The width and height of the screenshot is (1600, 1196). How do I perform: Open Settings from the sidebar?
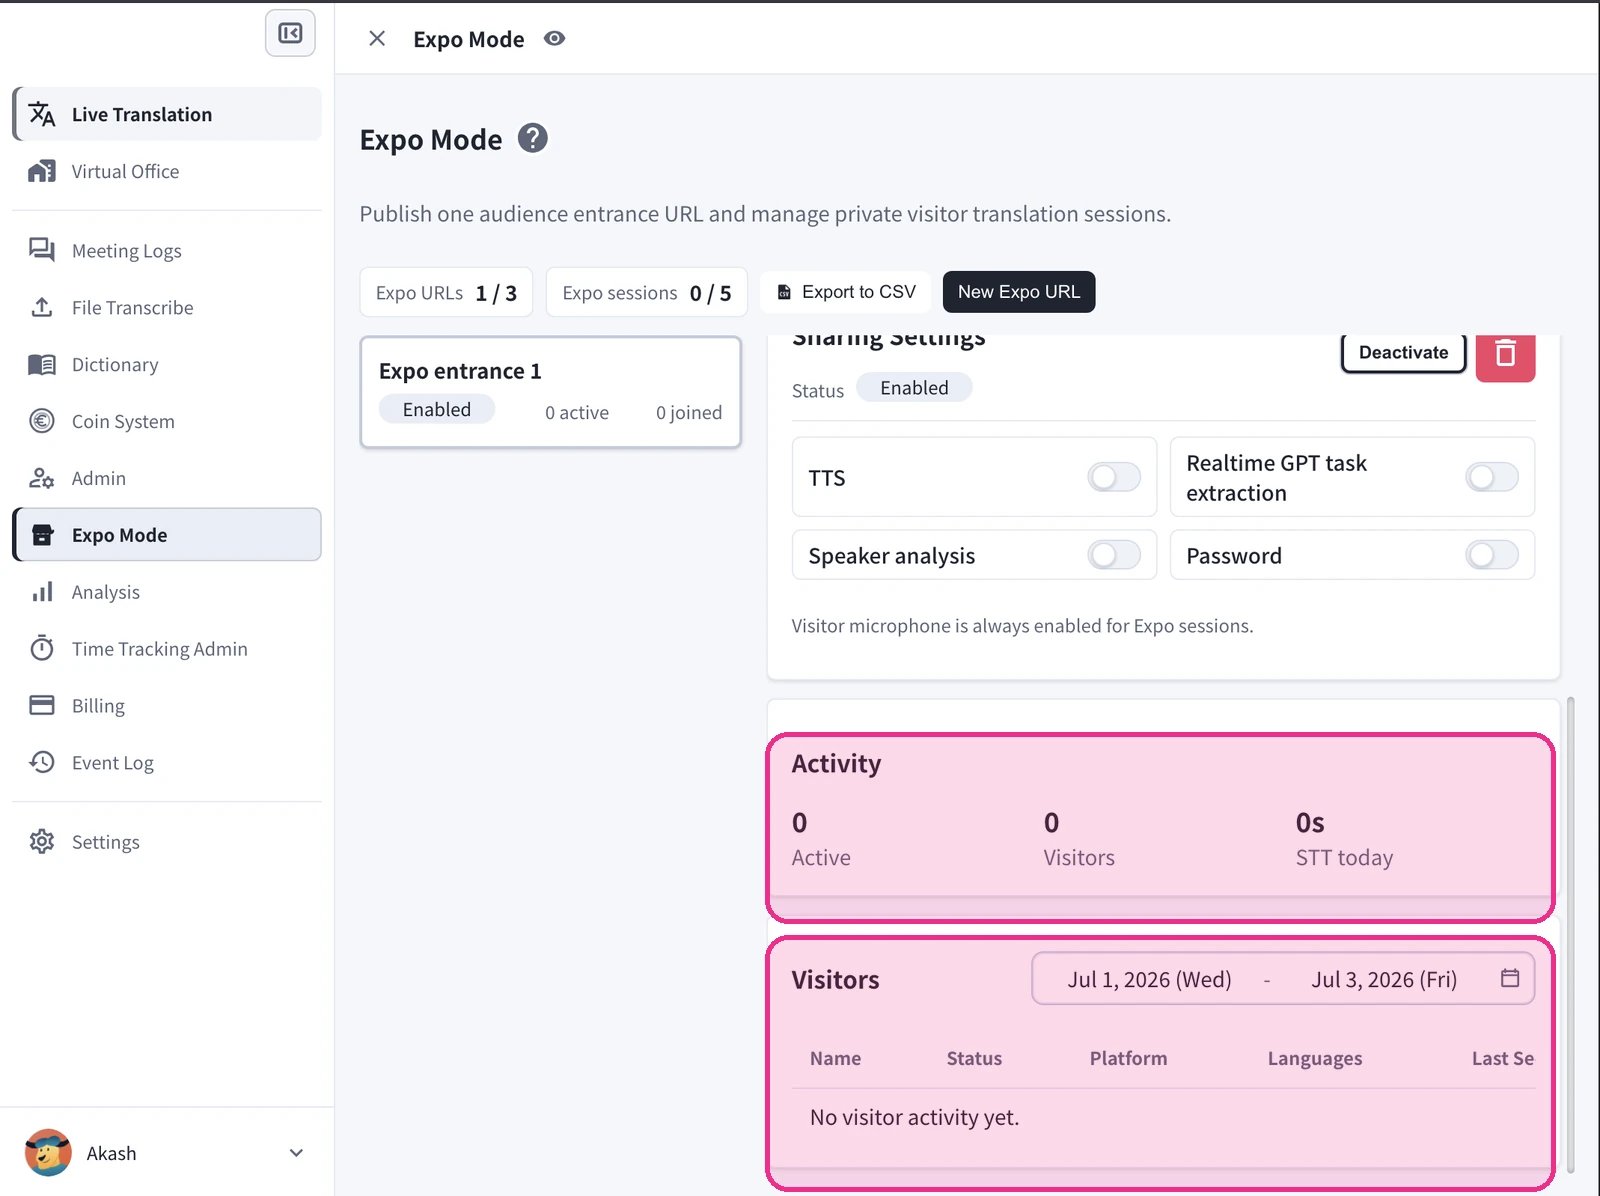pyautogui.click(x=167, y=841)
